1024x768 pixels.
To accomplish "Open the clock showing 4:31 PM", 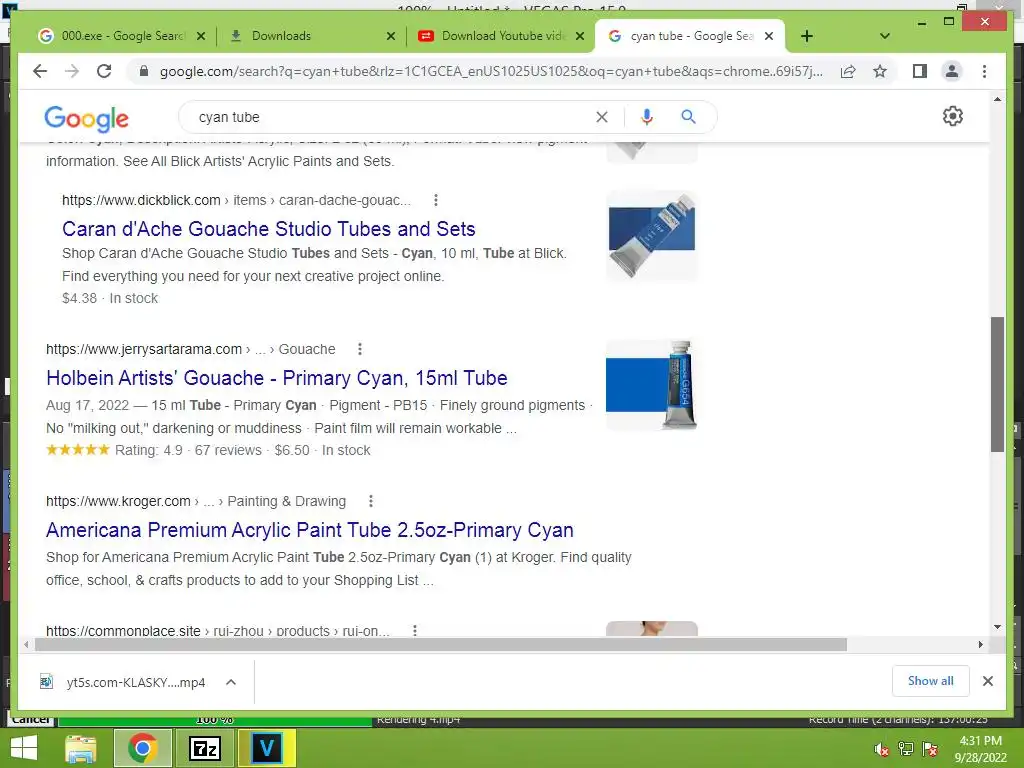I will 981,748.
